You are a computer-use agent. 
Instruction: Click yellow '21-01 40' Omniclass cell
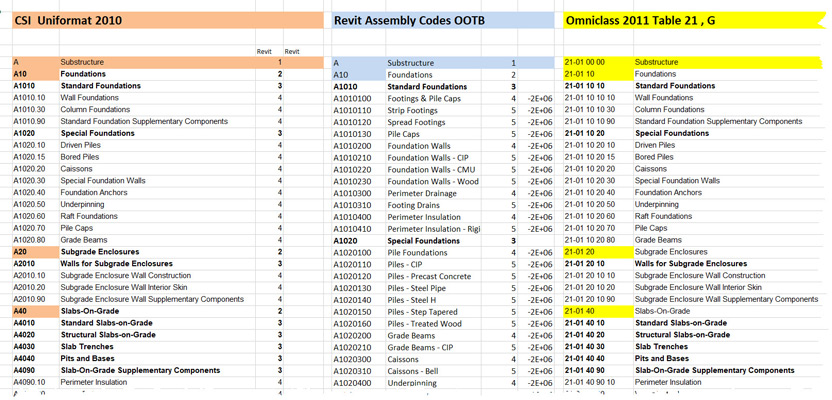pos(599,311)
